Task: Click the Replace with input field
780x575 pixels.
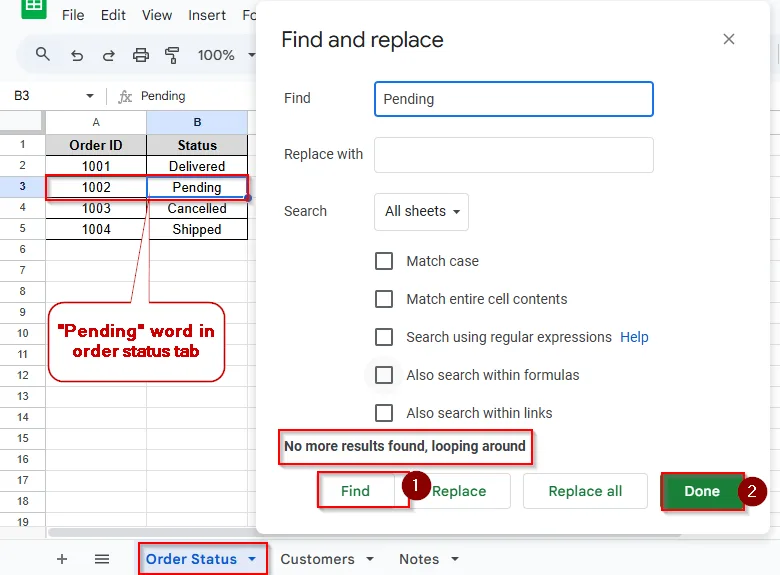Action: tap(514, 155)
